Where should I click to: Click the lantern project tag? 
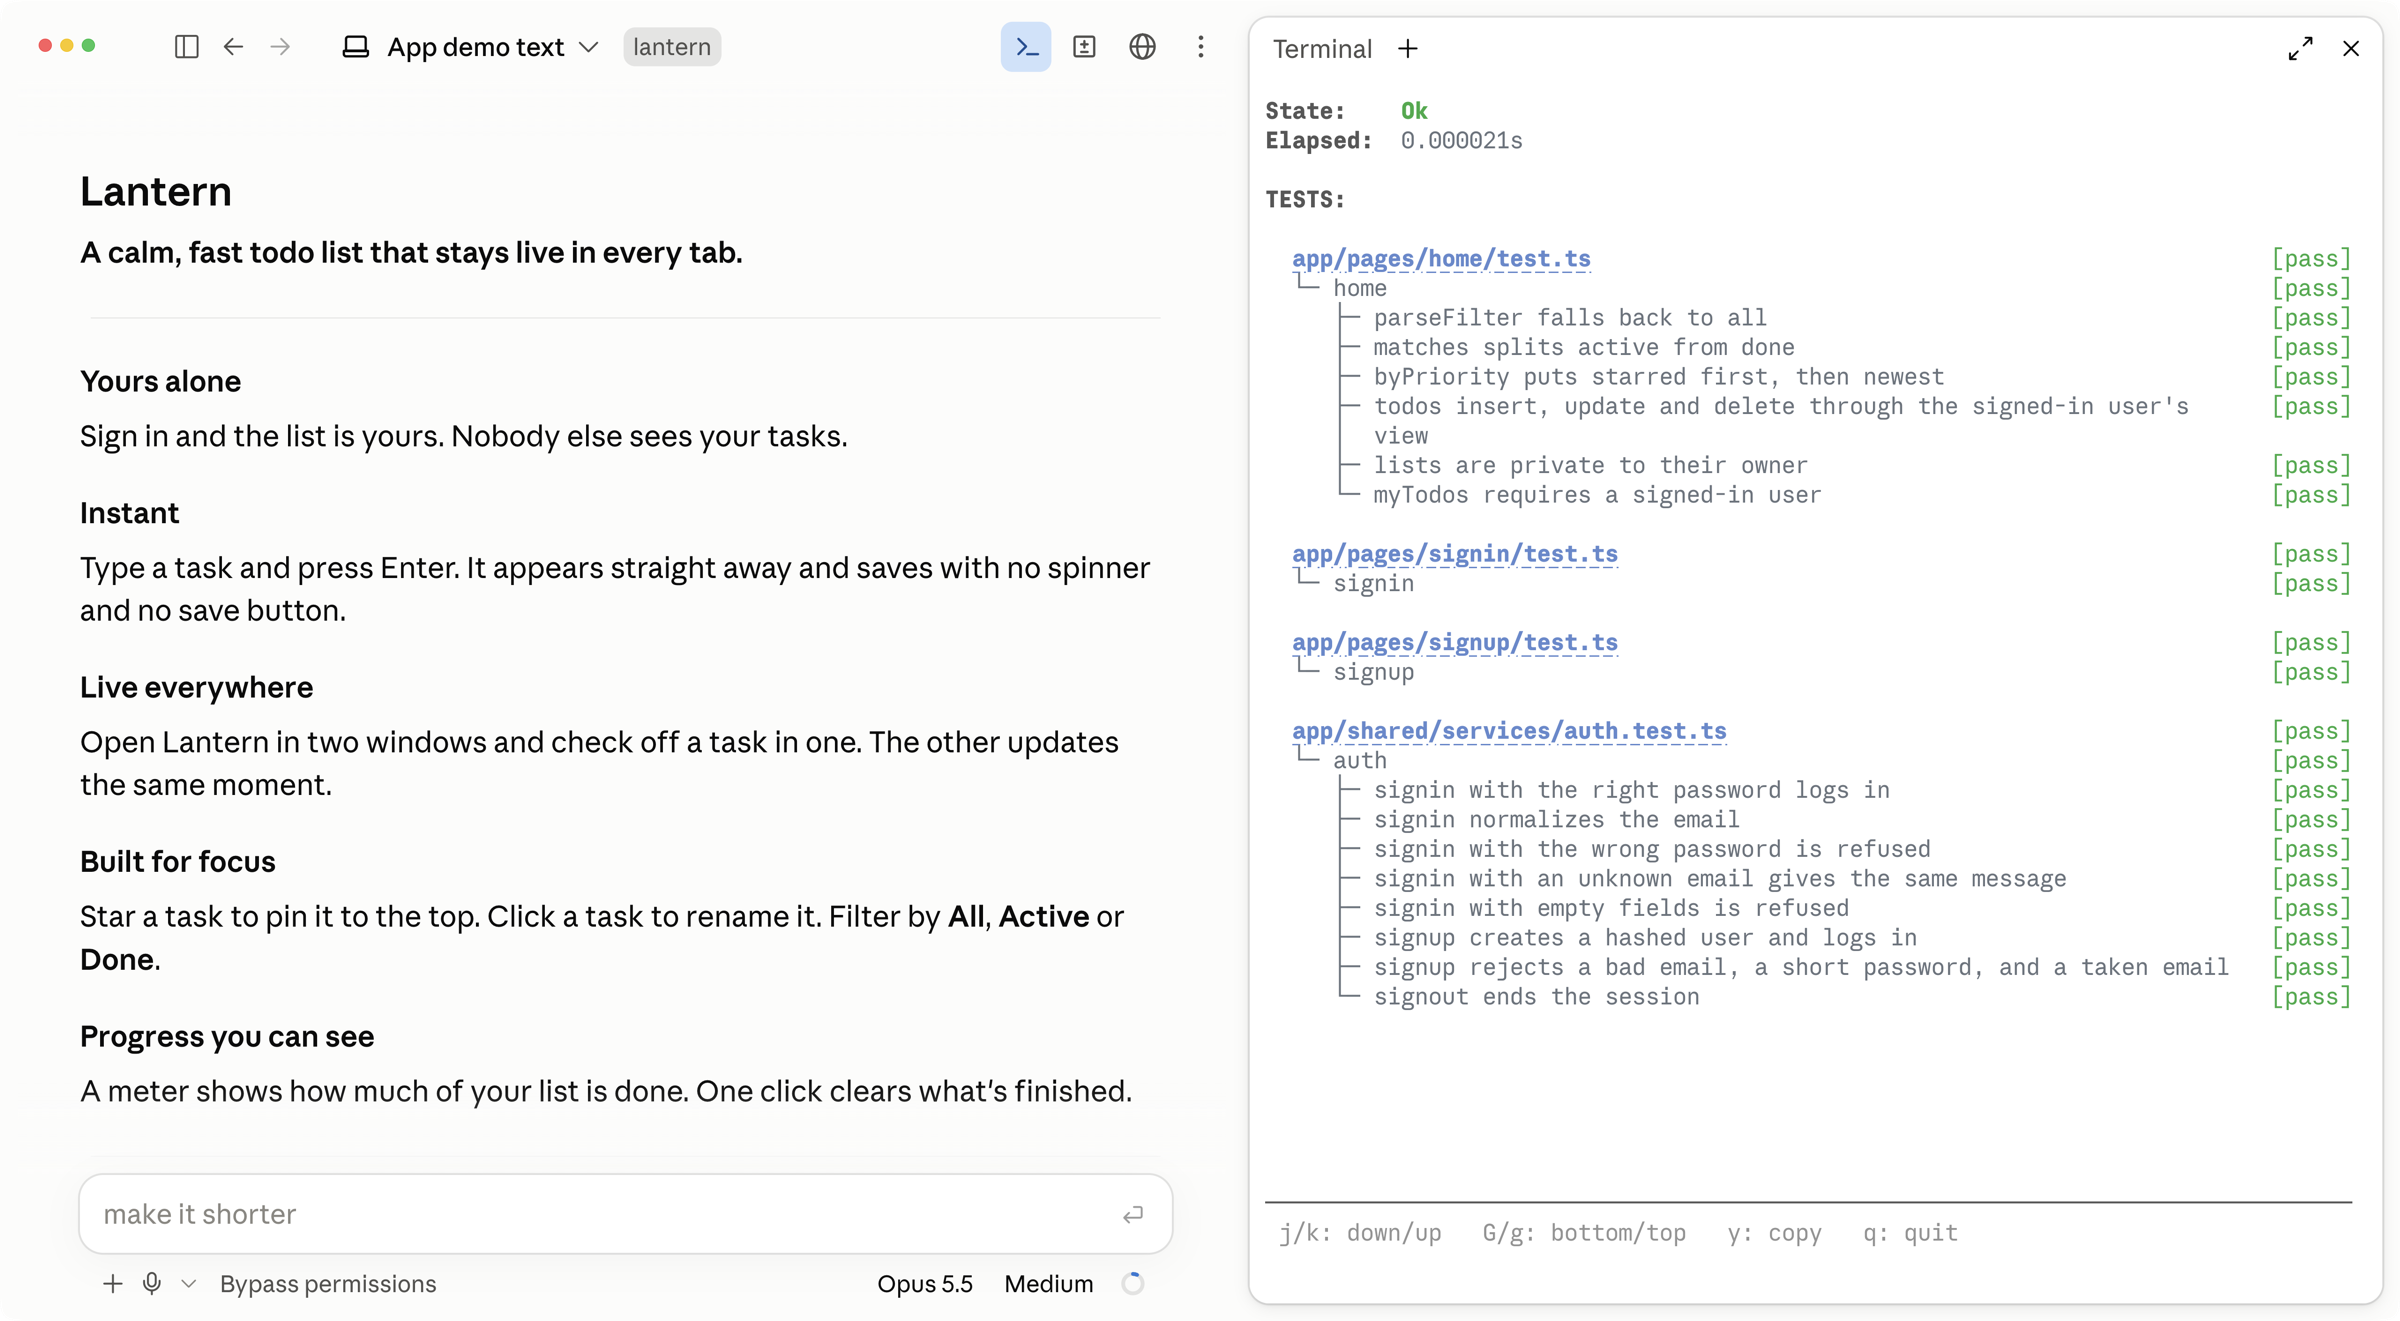tap(672, 47)
